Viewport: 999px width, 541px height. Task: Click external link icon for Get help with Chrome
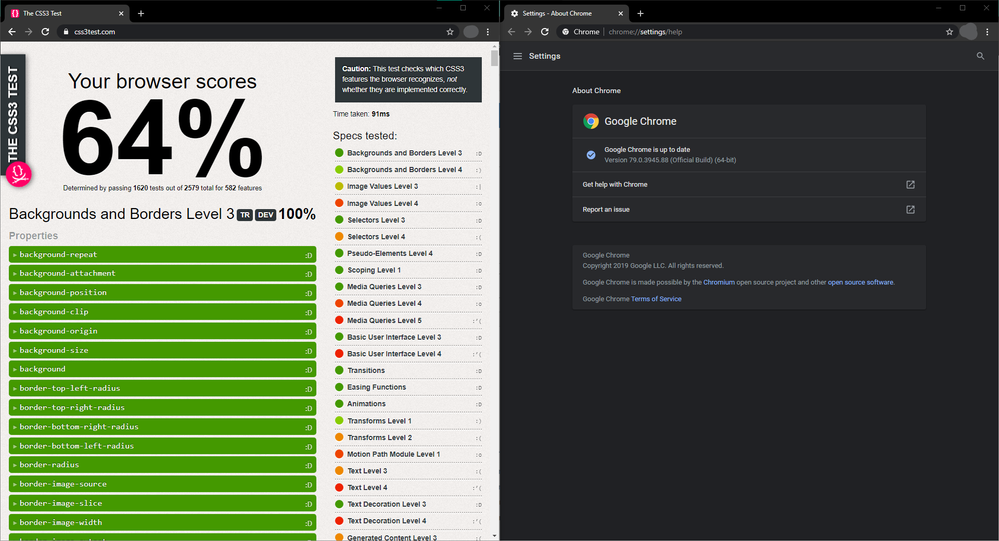point(910,185)
